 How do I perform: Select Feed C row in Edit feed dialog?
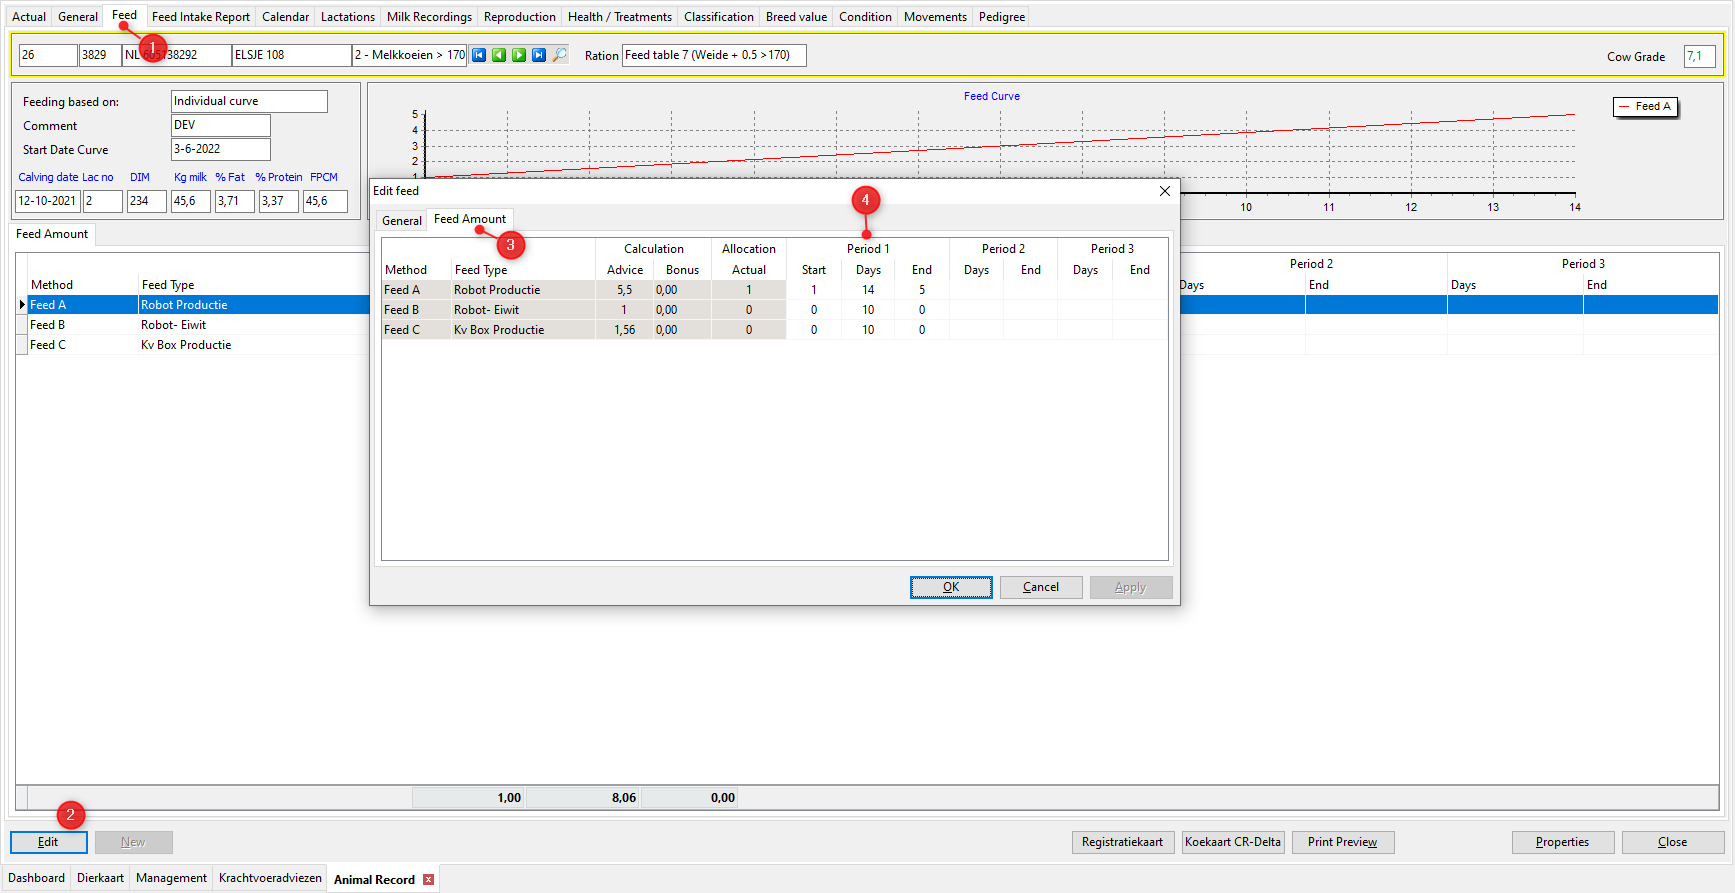pos(775,330)
